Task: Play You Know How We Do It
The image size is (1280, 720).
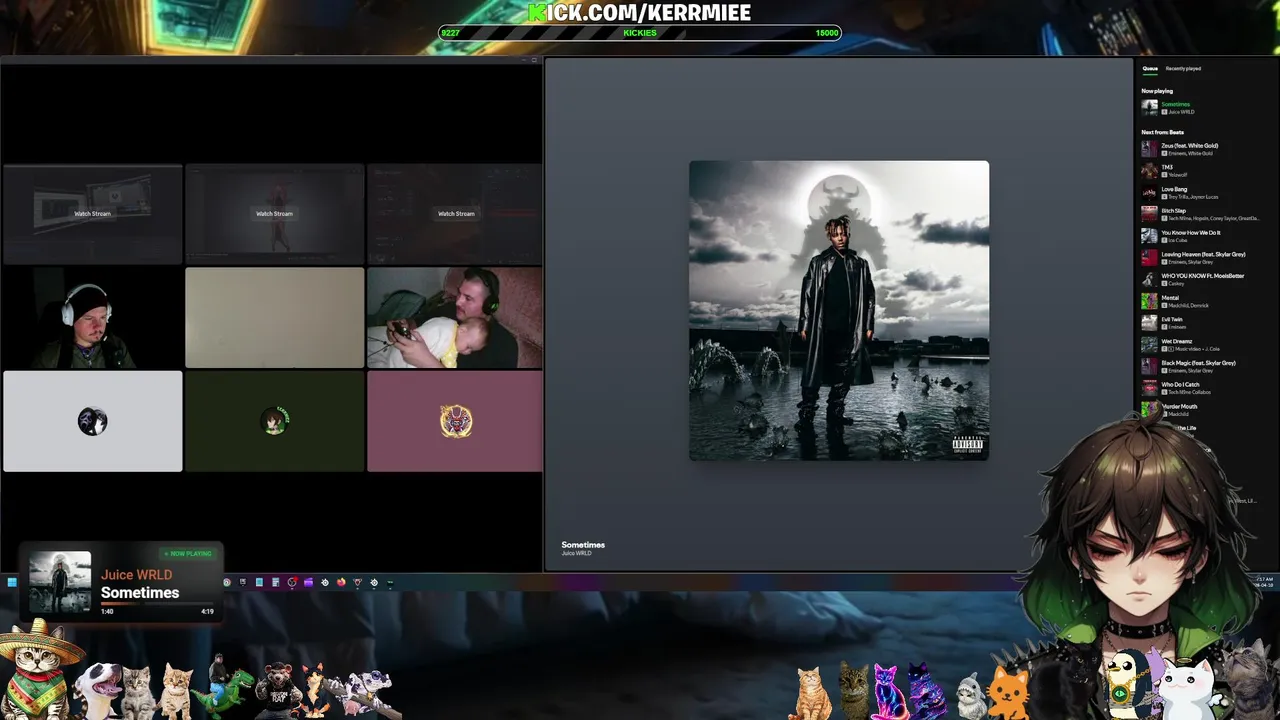Action: pyautogui.click(x=1200, y=236)
